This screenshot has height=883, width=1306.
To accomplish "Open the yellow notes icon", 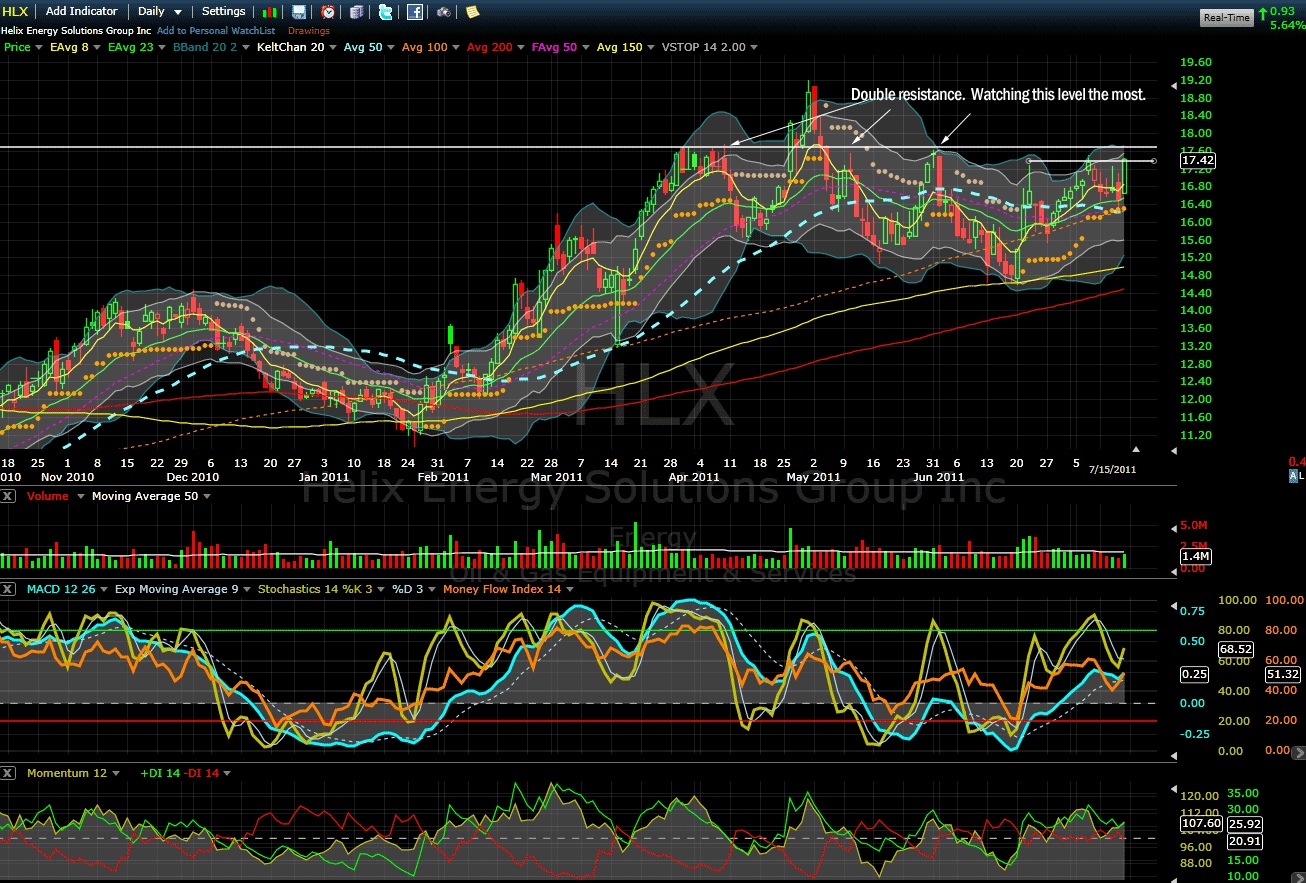I will (x=472, y=12).
